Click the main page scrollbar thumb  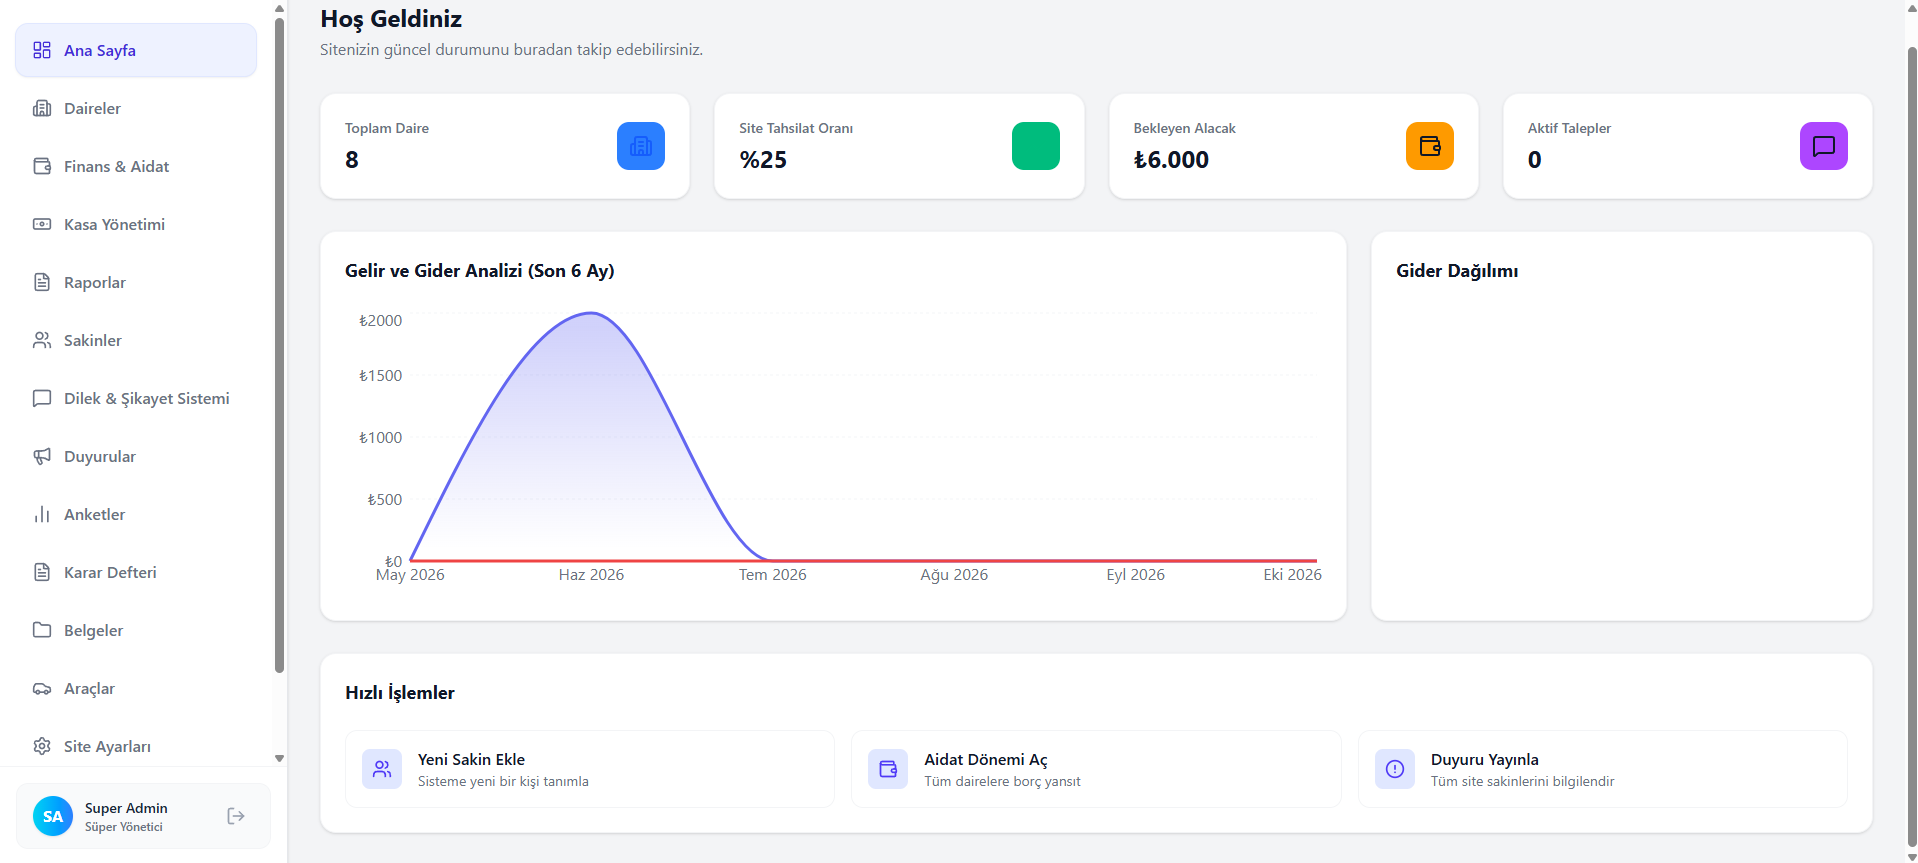point(1911,445)
